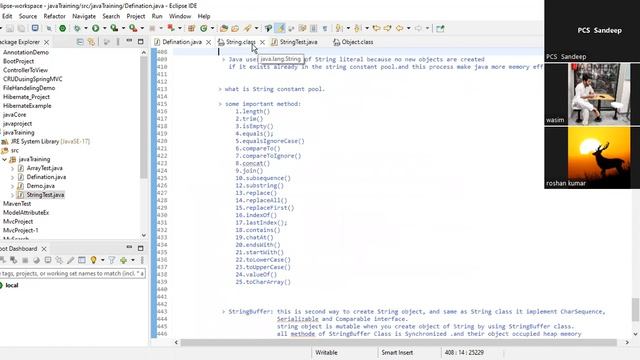The width and height of the screenshot is (640, 360).
Task: Click the Package Explorer vertical scrollbar
Action: [x=144, y=118]
